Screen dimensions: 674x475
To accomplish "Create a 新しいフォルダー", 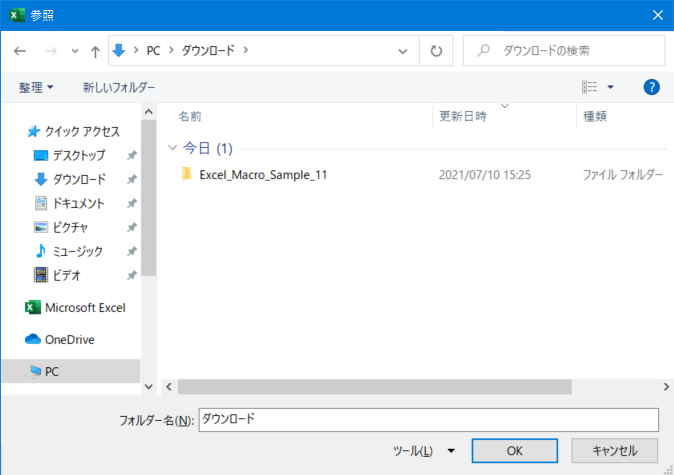I will (119, 87).
